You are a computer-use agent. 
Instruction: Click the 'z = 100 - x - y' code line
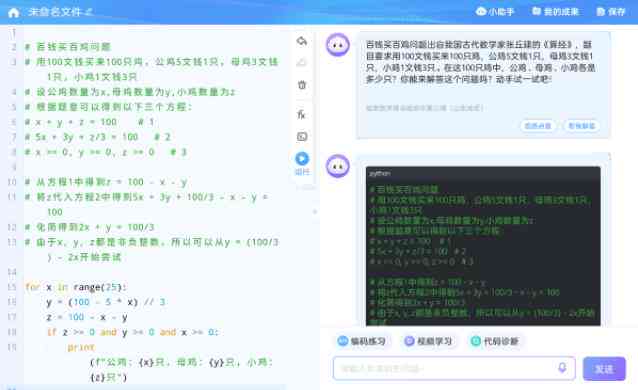tap(87, 317)
